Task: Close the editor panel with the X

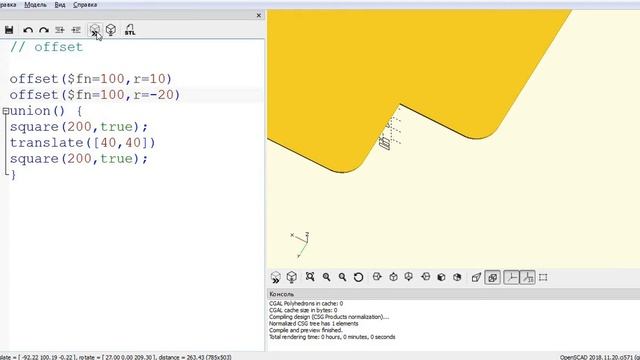Action: [258, 15]
